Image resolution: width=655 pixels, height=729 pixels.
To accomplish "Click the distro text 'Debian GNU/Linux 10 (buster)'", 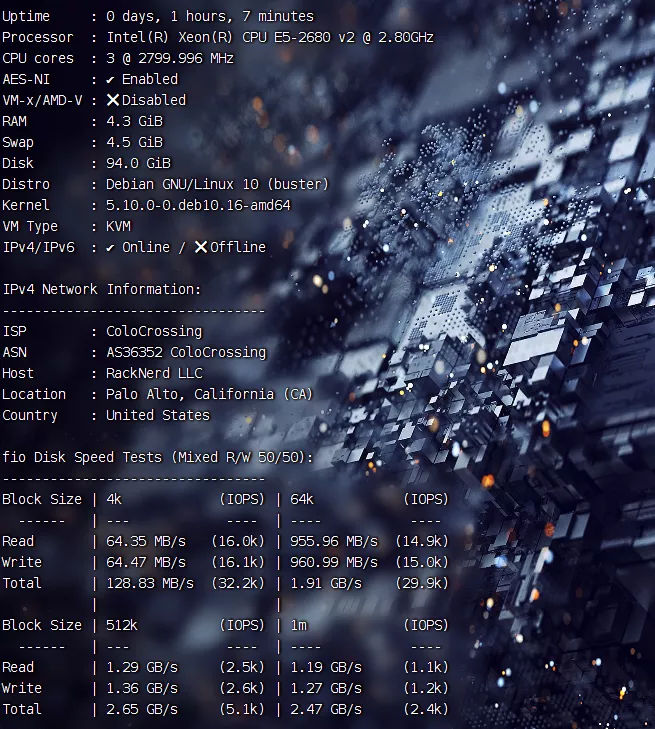I will (x=217, y=185).
